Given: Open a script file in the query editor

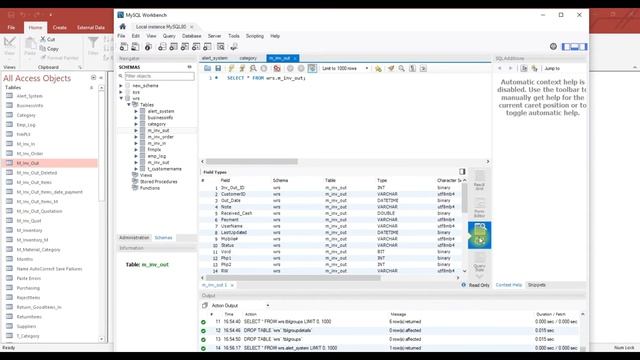Looking at the screenshot, I should pos(207,68).
